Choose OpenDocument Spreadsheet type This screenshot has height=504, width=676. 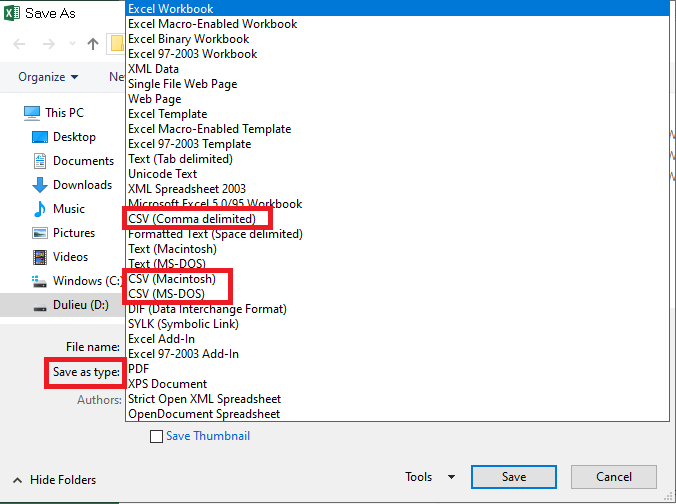[x=397, y=414]
